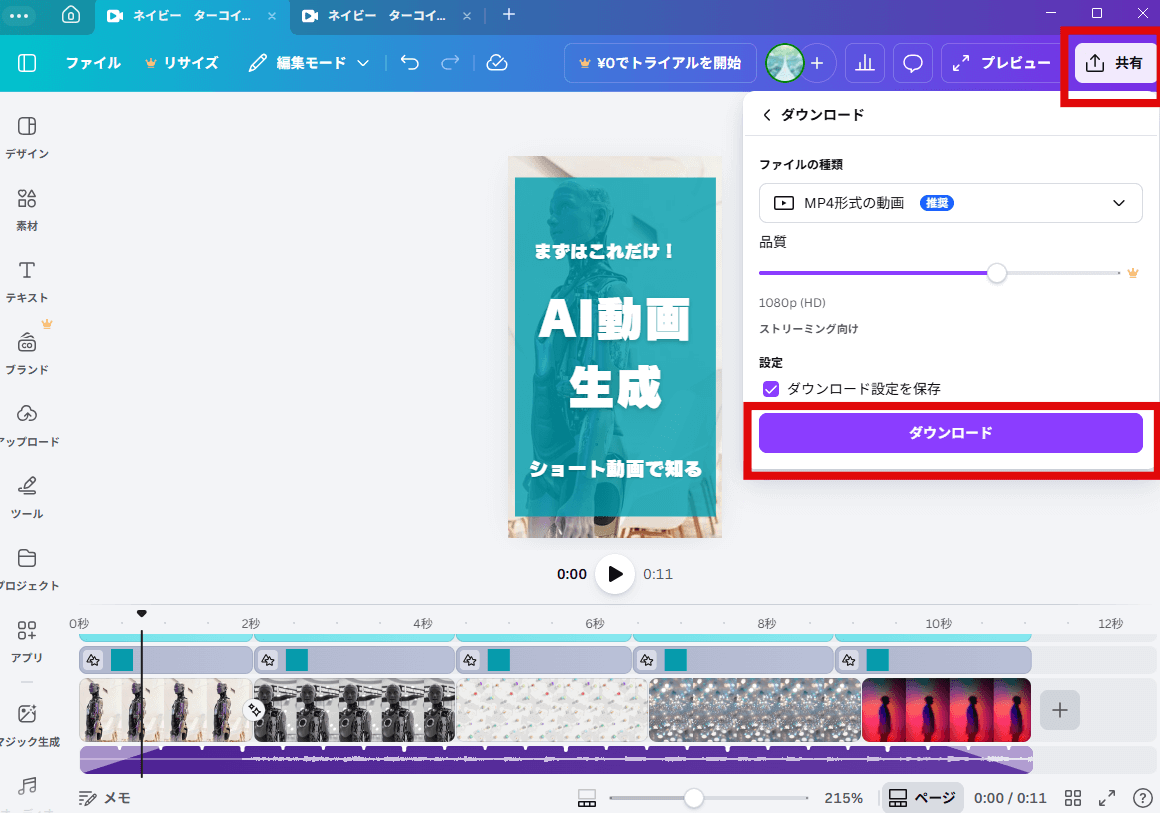Screen dimensions: 1160x813
Task: Click the ¥0でトライアルを開始 button
Action: click(x=660, y=62)
